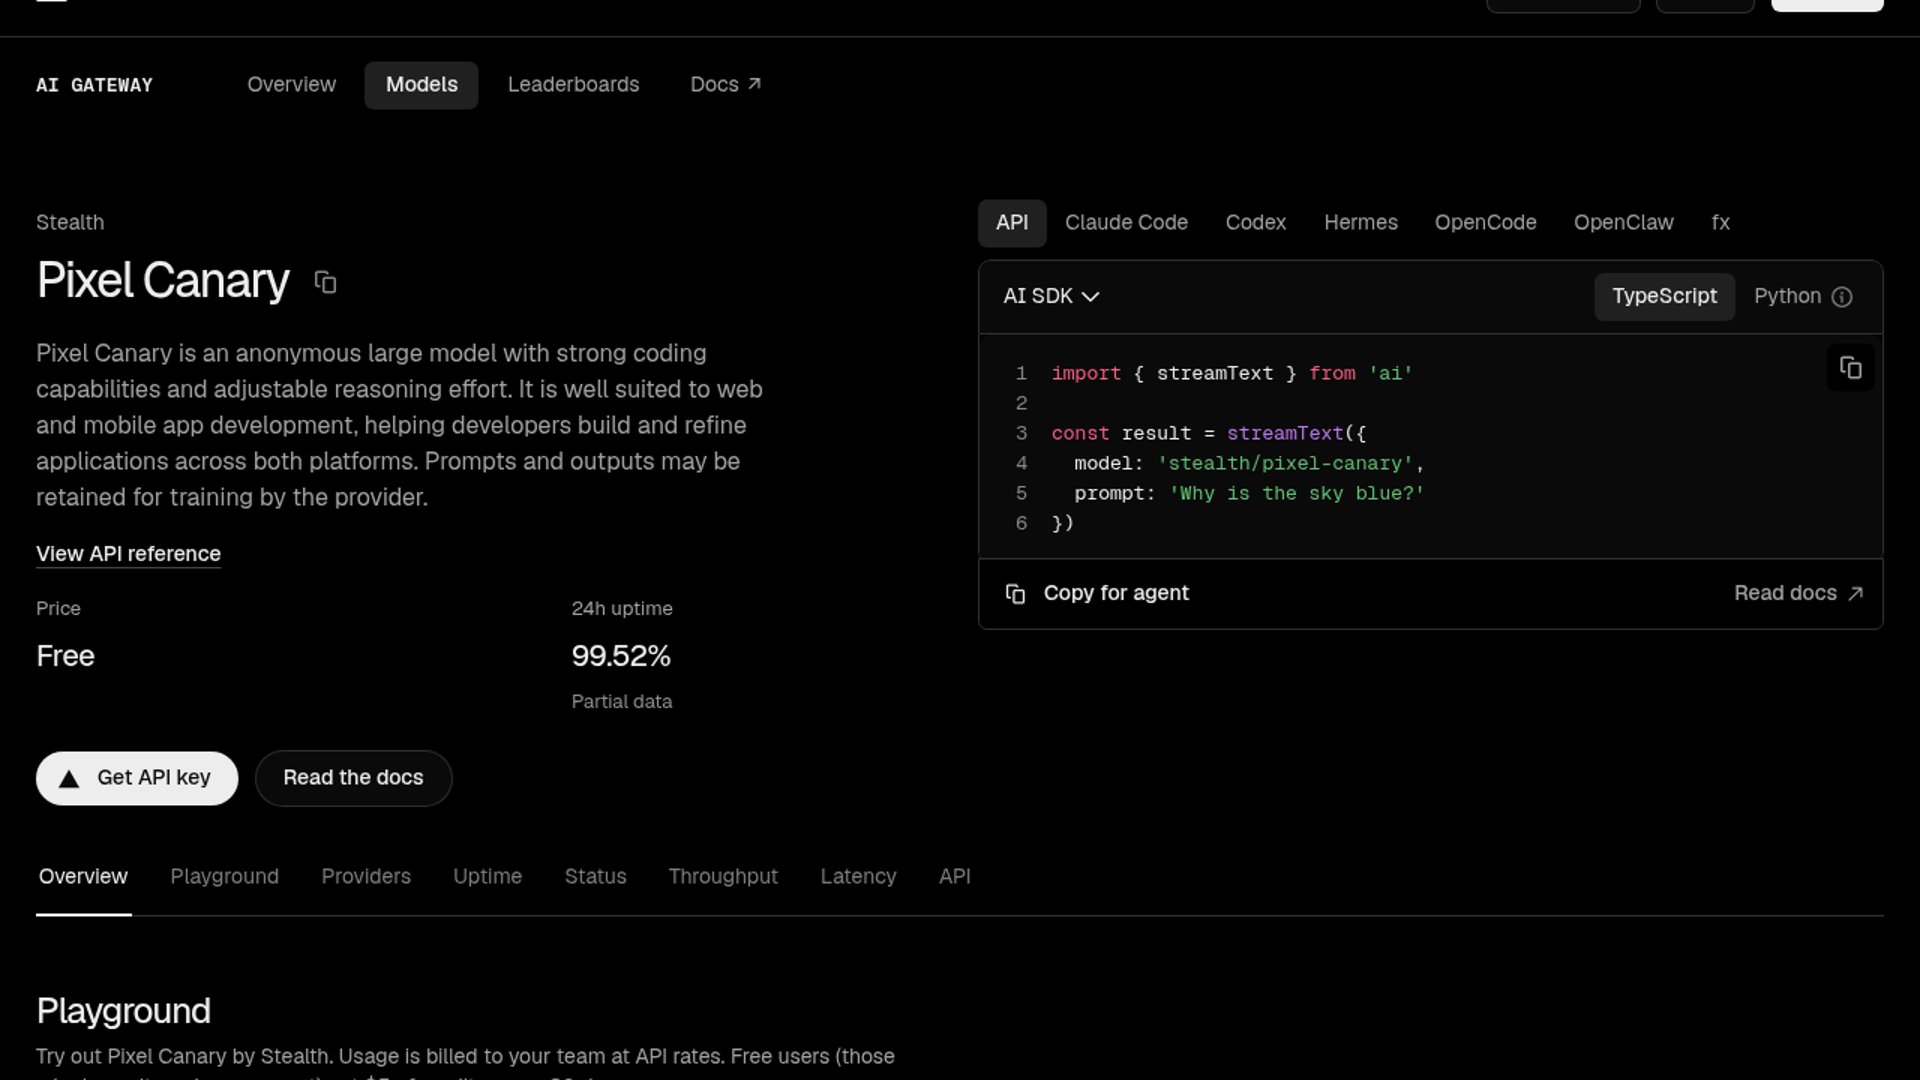The image size is (1920, 1080).
Task: Click the 'Why is the sky blue?' prompt string
Action: pos(1296,494)
